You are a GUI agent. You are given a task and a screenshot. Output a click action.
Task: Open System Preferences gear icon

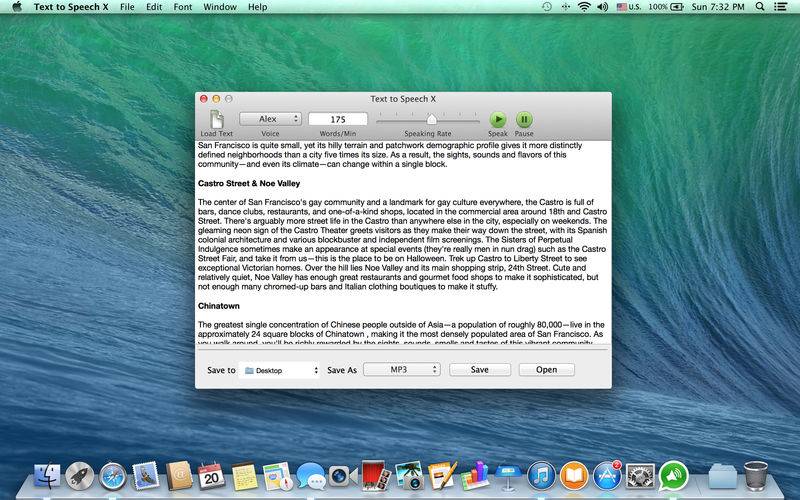[x=640, y=477]
